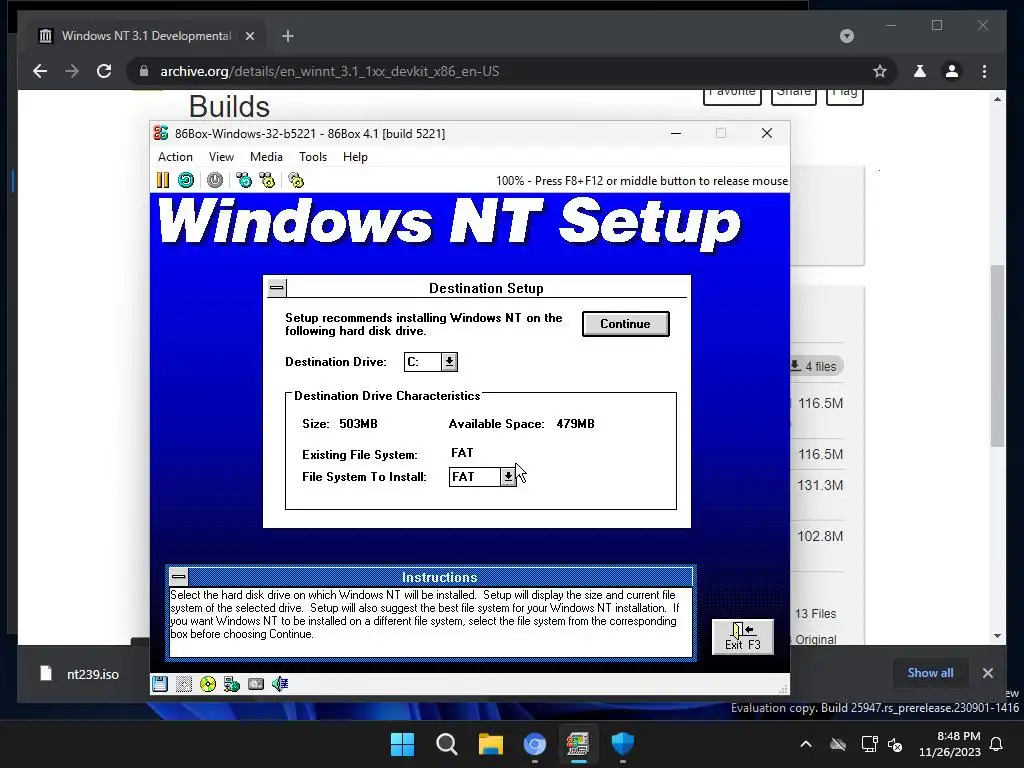The height and width of the screenshot is (768, 1024).
Task: Close the downloads bar
Action: 987,673
